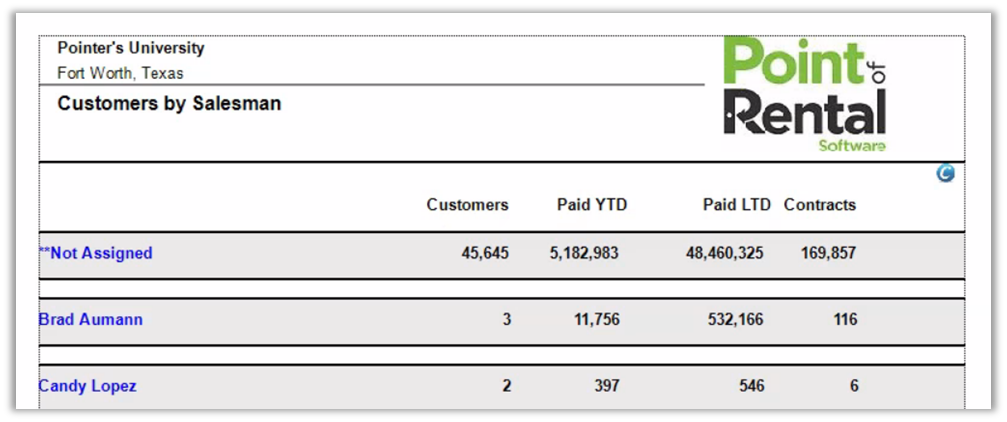
Task: Open the **Not Assigned salesman link
Action: 96,253
